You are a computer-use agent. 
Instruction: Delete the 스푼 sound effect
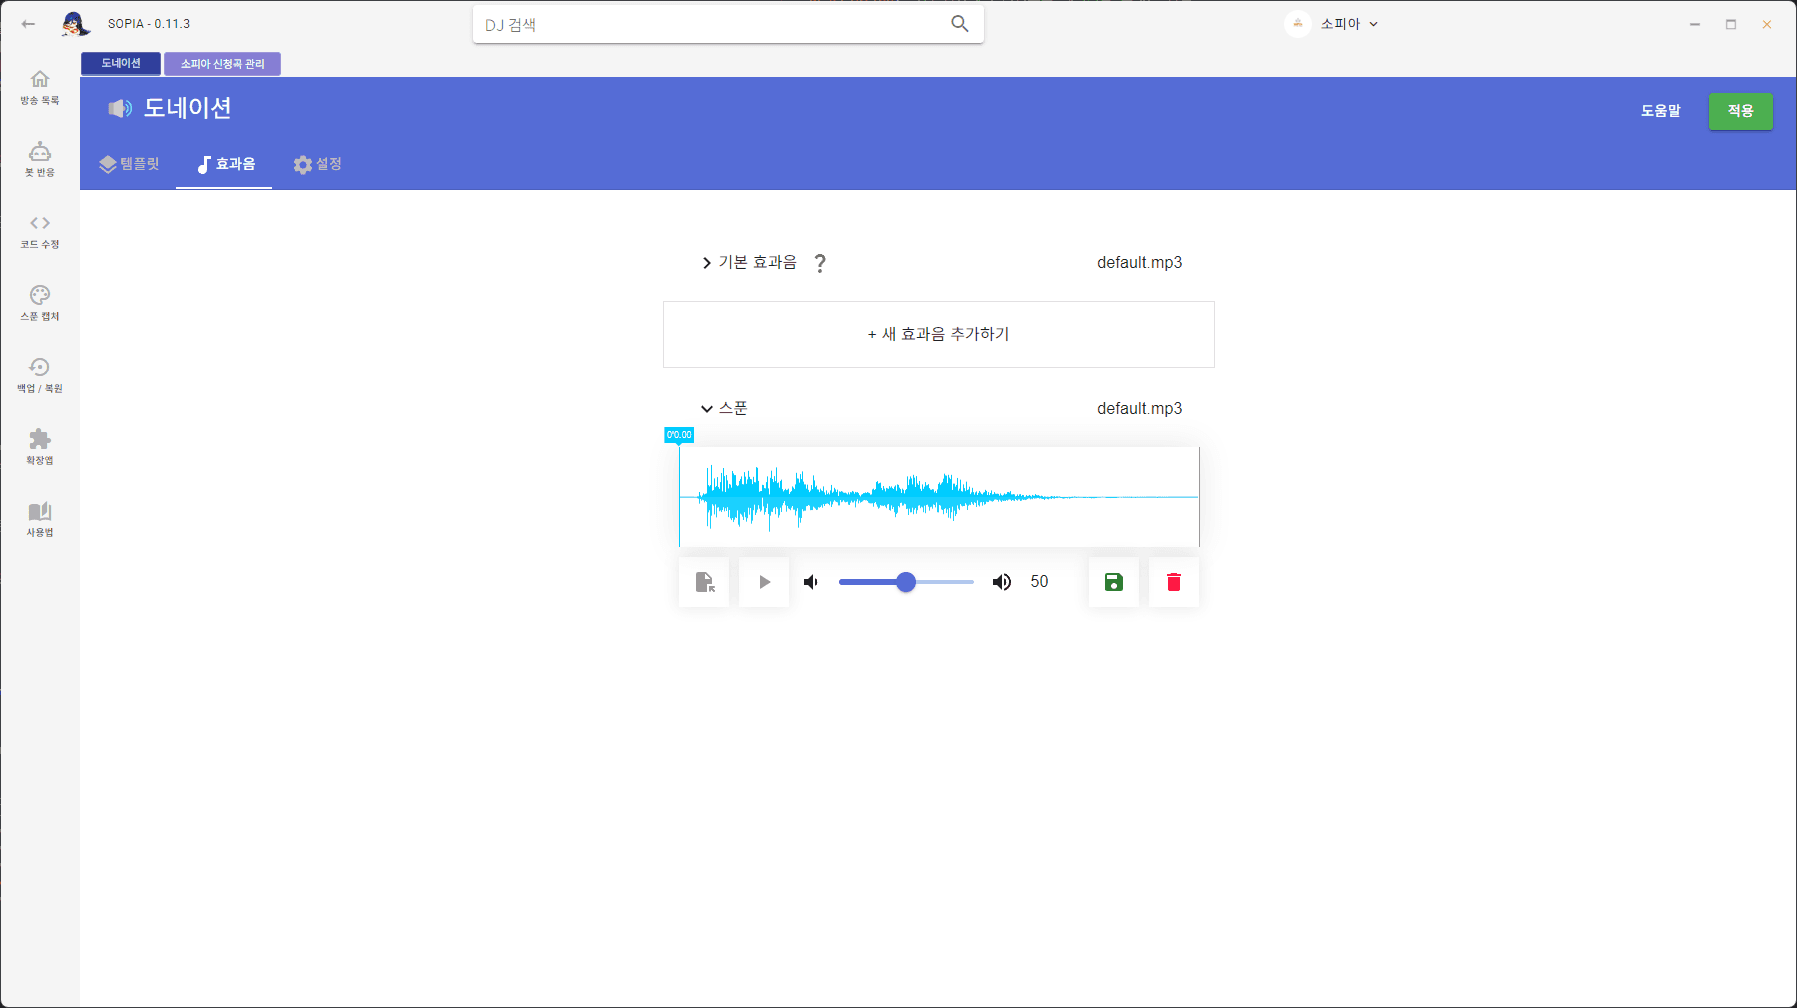click(1173, 581)
